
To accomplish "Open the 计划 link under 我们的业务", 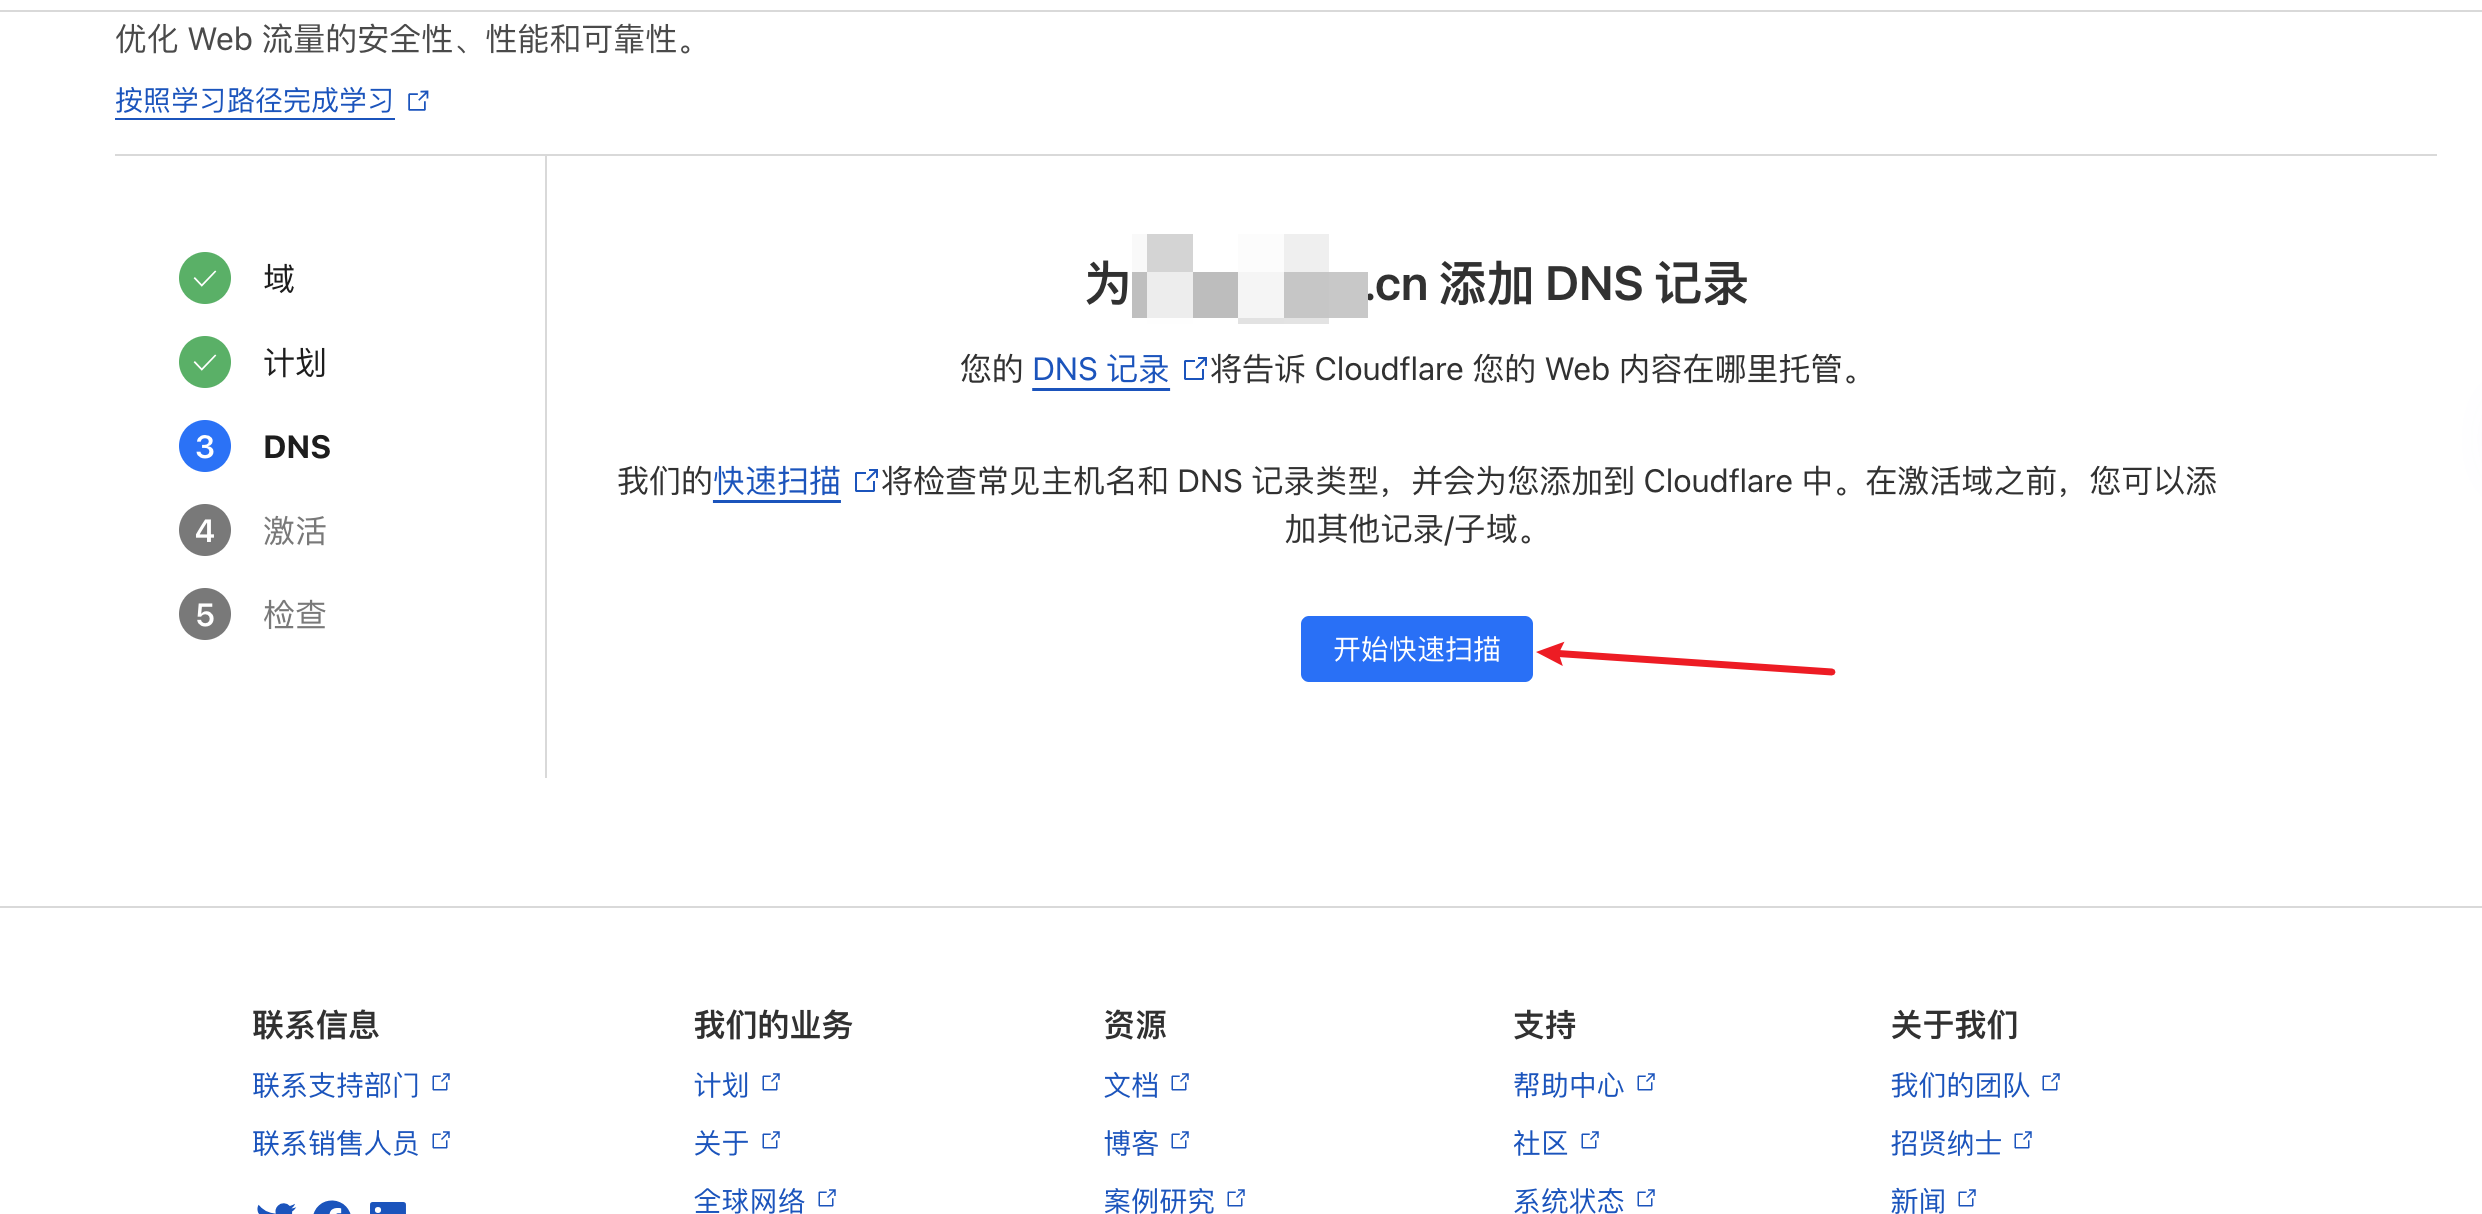I will pyautogui.click(x=722, y=1085).
